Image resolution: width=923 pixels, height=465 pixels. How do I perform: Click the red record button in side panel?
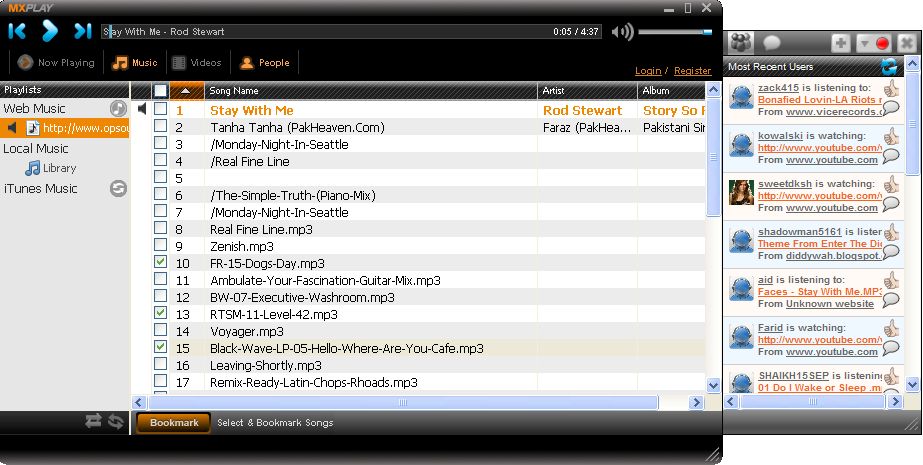[882, 44]
